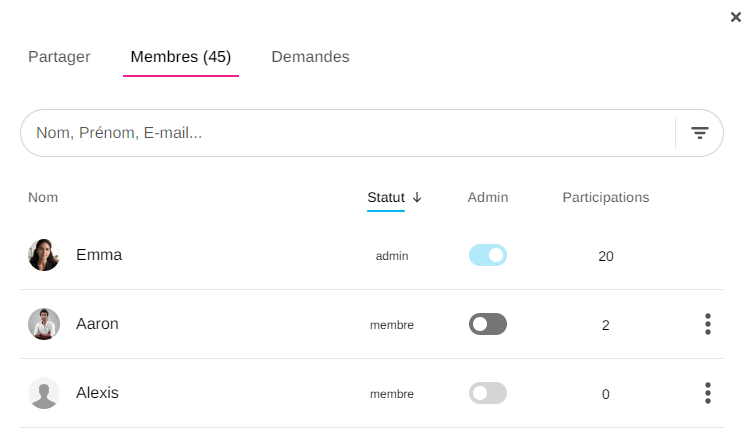Screen dimensions: 750x438
Task: Open Alexis's three-dot options menu
Action: 708,393
